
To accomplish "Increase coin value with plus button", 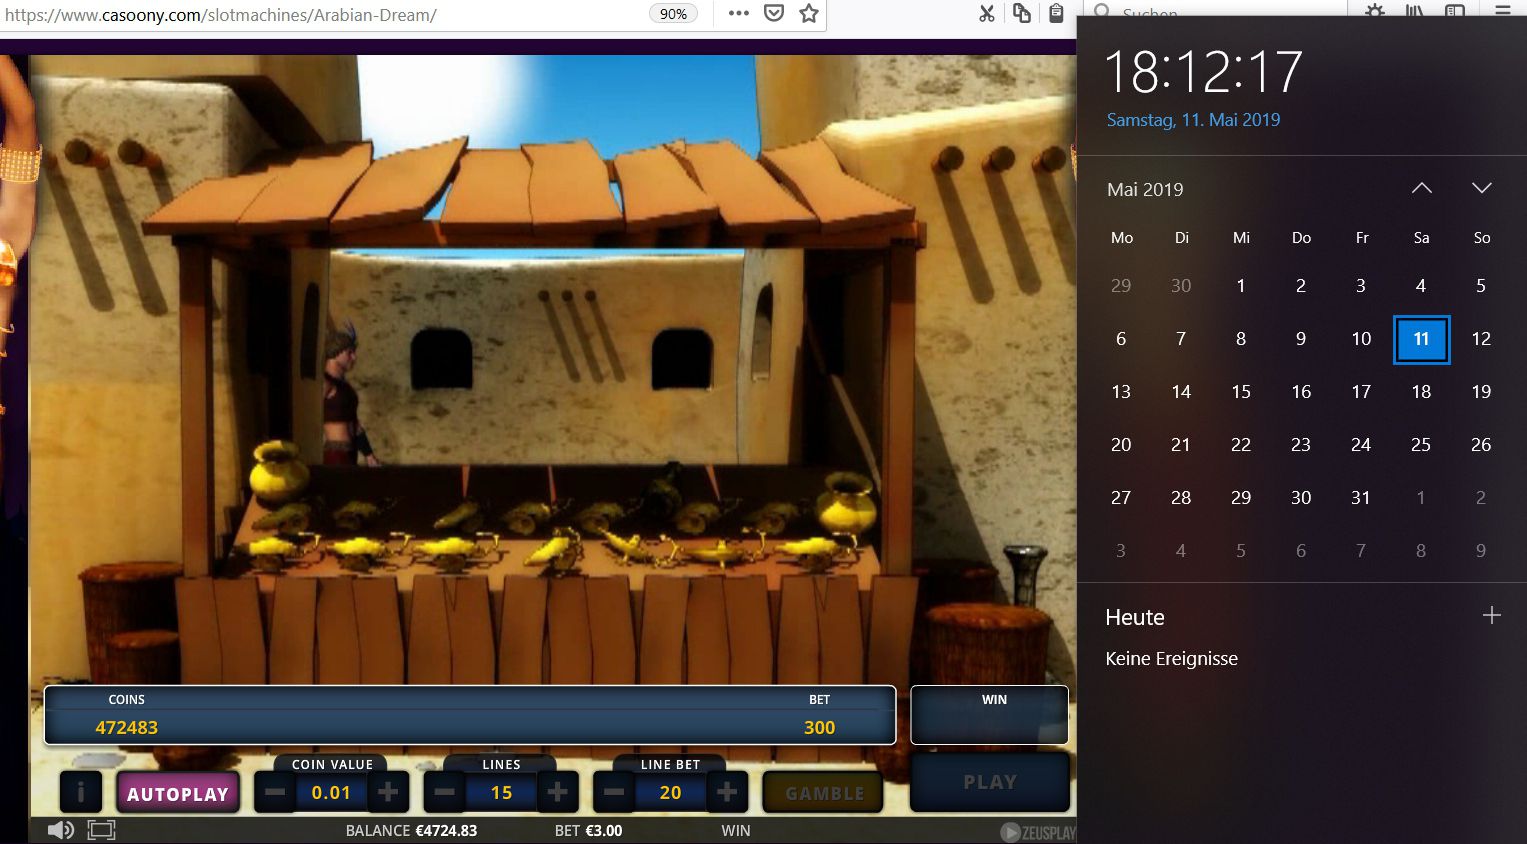I will coord(388,793).
